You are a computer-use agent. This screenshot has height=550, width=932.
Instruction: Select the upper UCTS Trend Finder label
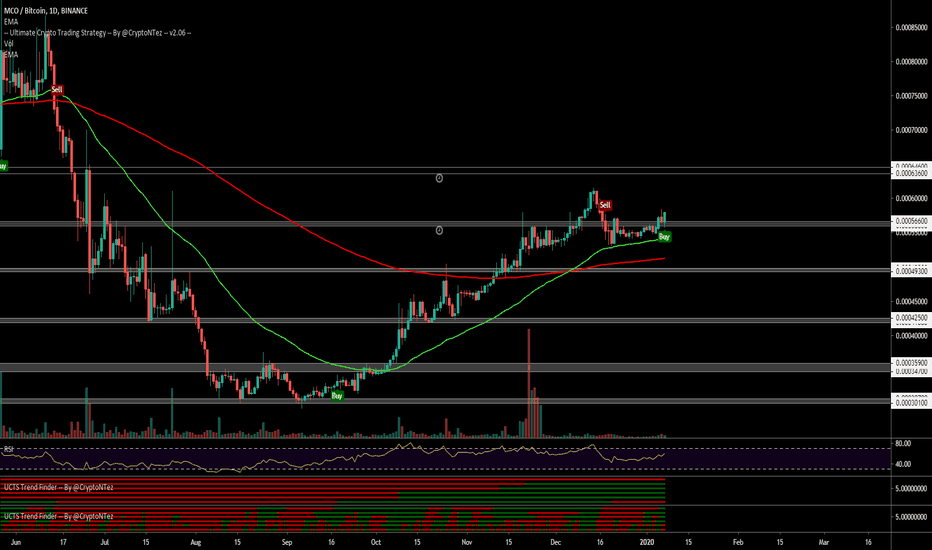[x=58, y=487]
